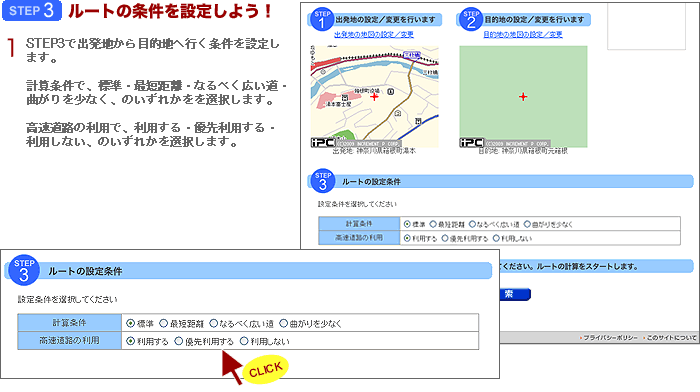Click the blue search button ending in 索

click(x=515, y=294)
